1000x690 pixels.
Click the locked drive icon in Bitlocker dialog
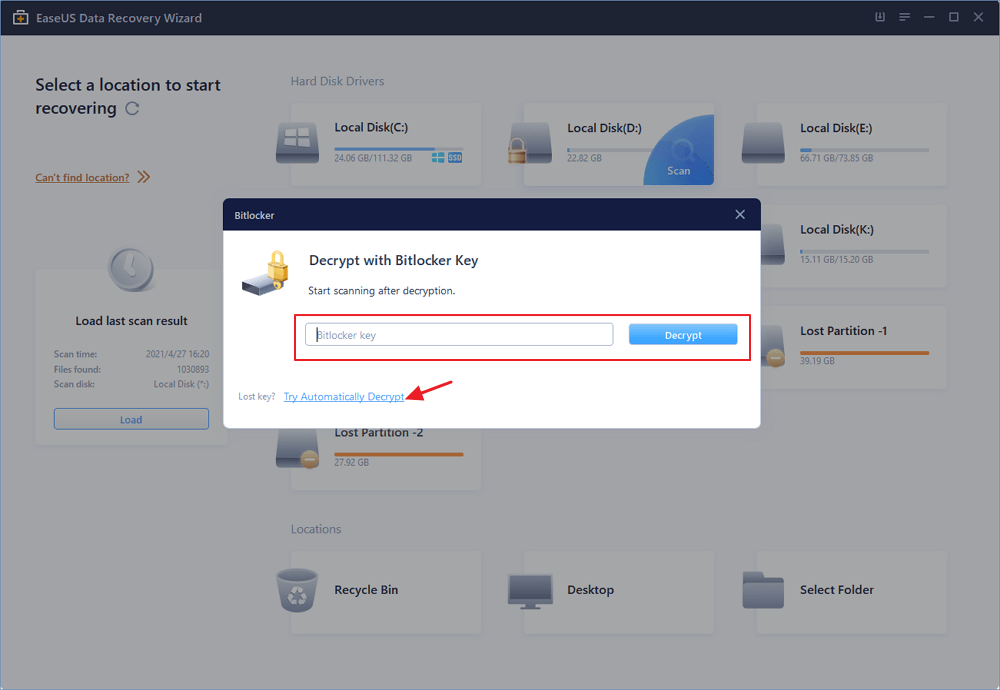[x=266, y=274]
